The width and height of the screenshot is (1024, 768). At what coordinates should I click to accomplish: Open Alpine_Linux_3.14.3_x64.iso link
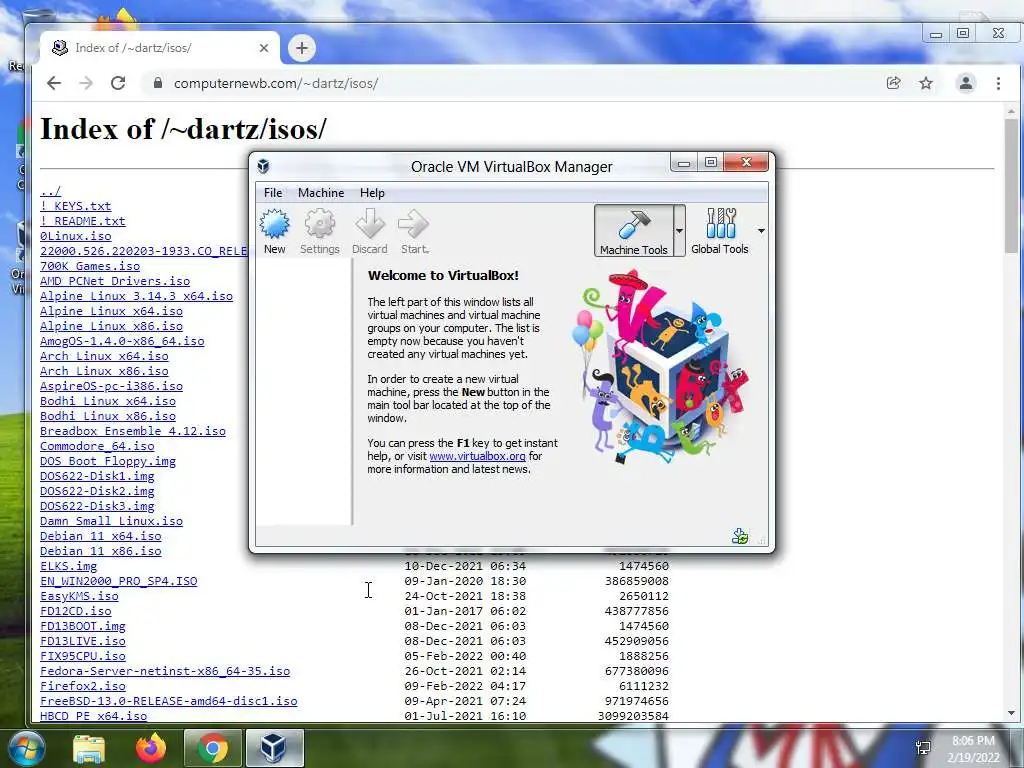coord(136,296)
